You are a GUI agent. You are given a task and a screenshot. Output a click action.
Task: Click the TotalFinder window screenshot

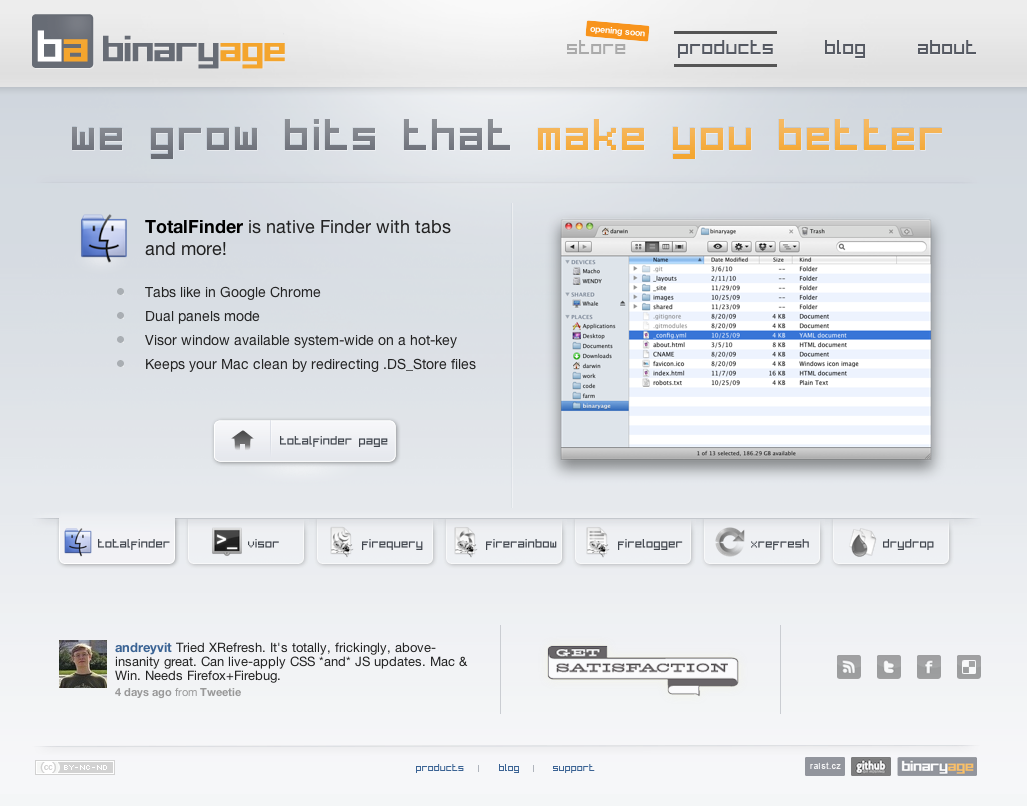(x=745, y=340)
